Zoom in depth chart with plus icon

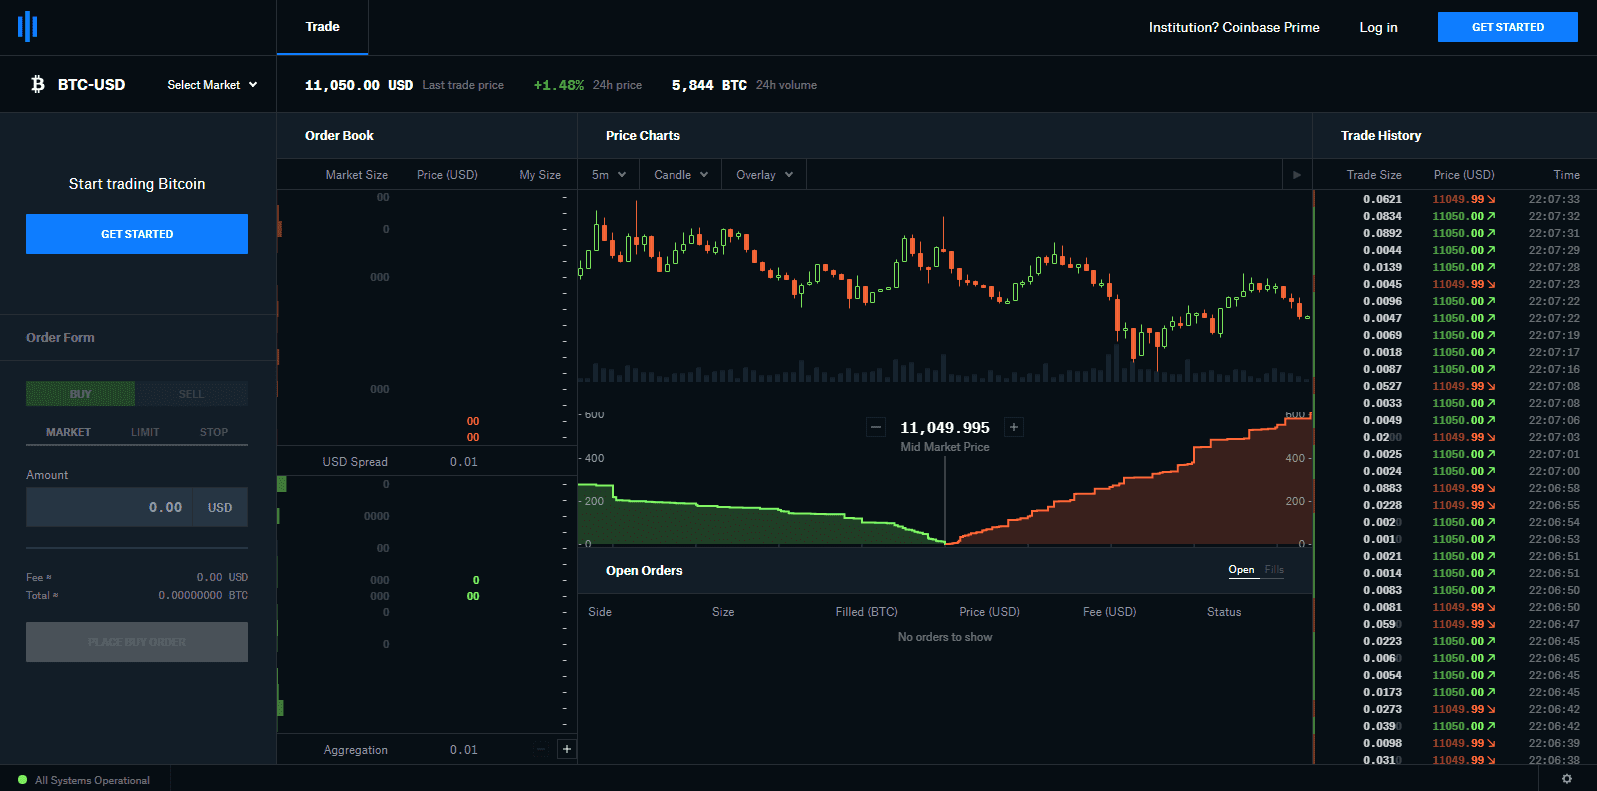pyautogui.click(x=1014, y=427)
